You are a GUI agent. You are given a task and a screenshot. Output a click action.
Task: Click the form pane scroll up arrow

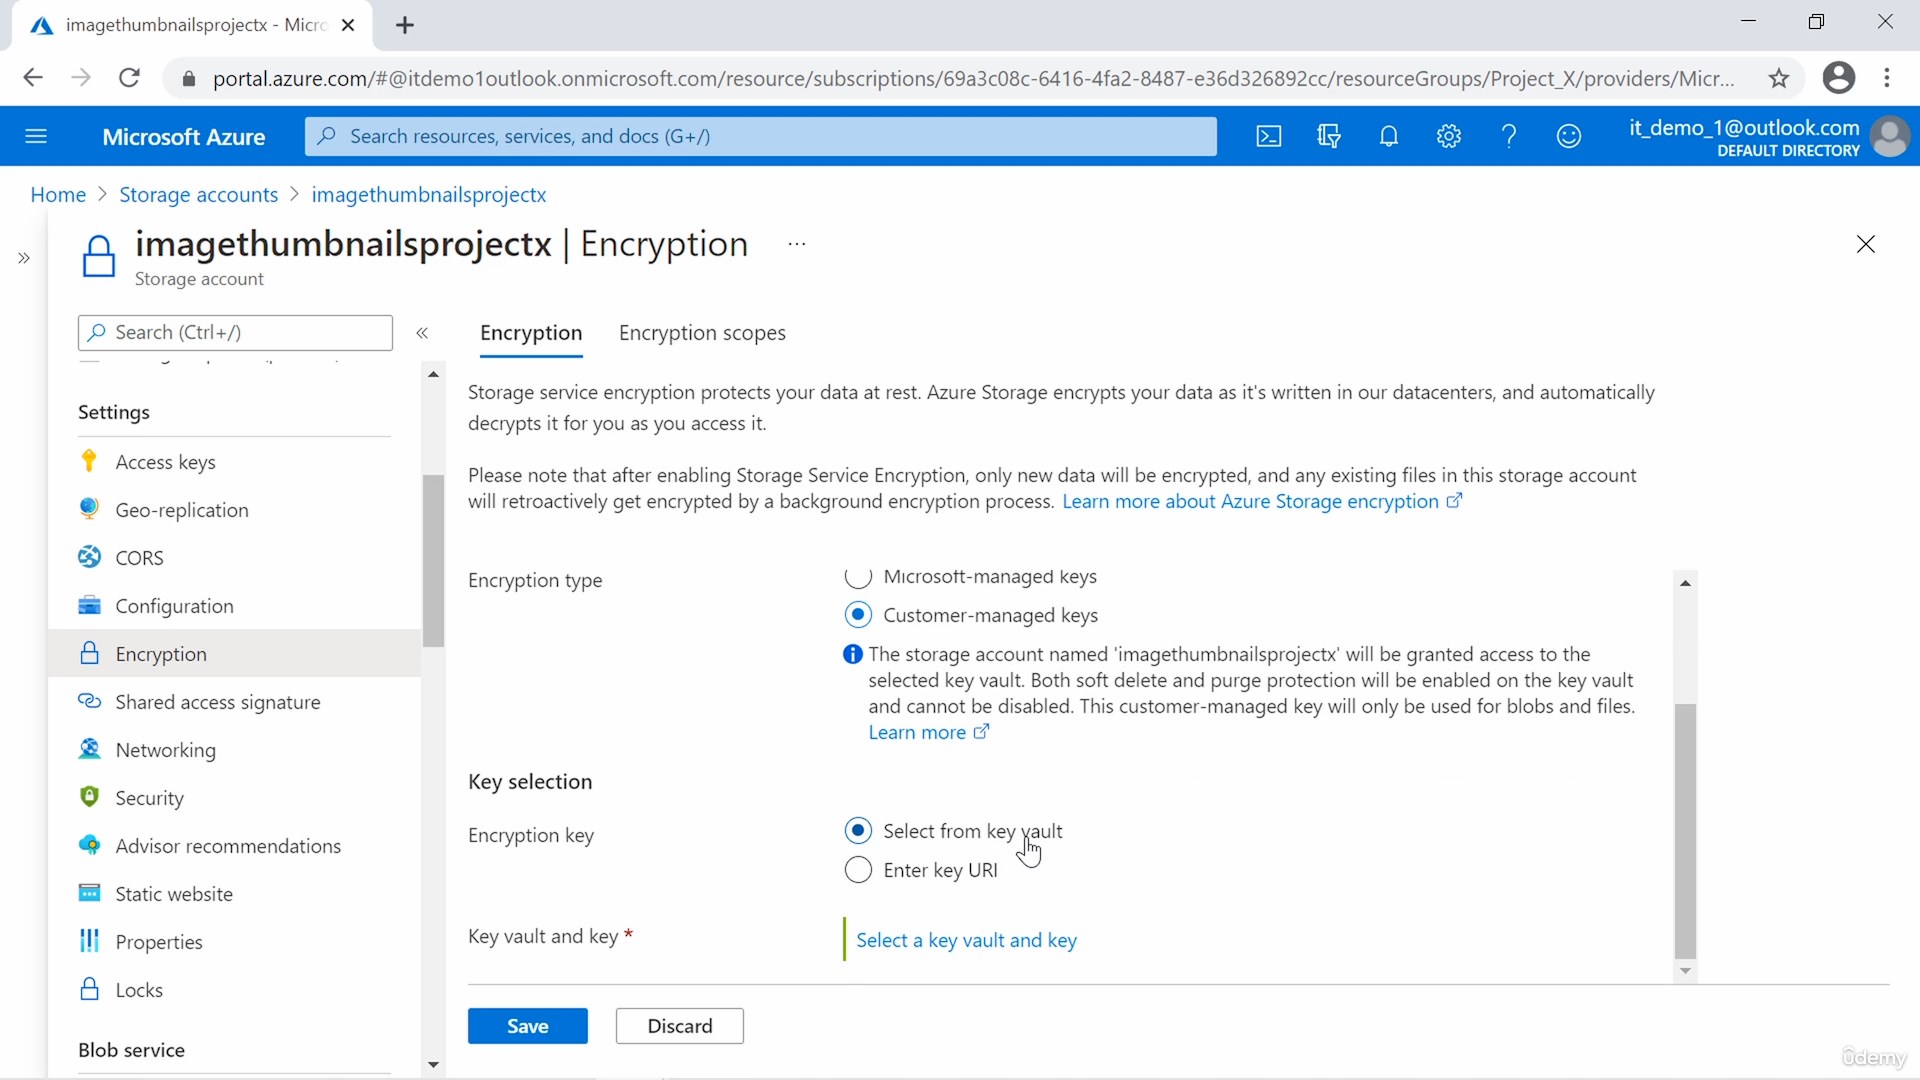click(1686, 583)
